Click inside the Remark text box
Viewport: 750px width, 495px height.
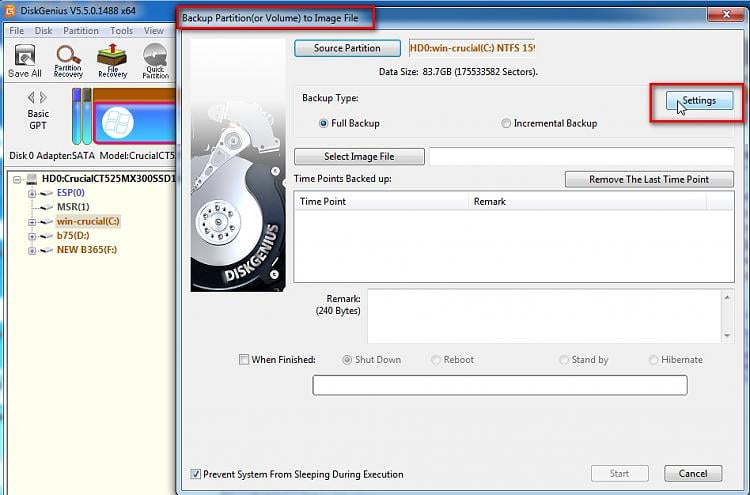click(544, 316)
